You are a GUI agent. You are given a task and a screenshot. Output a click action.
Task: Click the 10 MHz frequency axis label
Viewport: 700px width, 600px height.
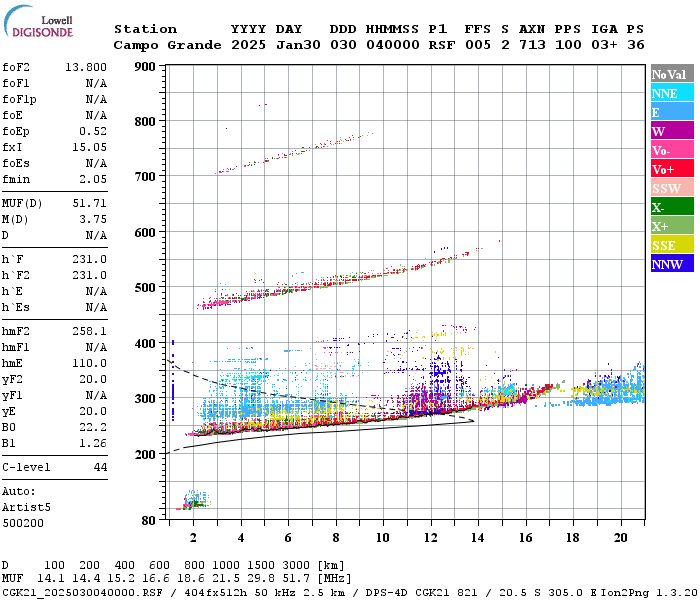[383, 538]
